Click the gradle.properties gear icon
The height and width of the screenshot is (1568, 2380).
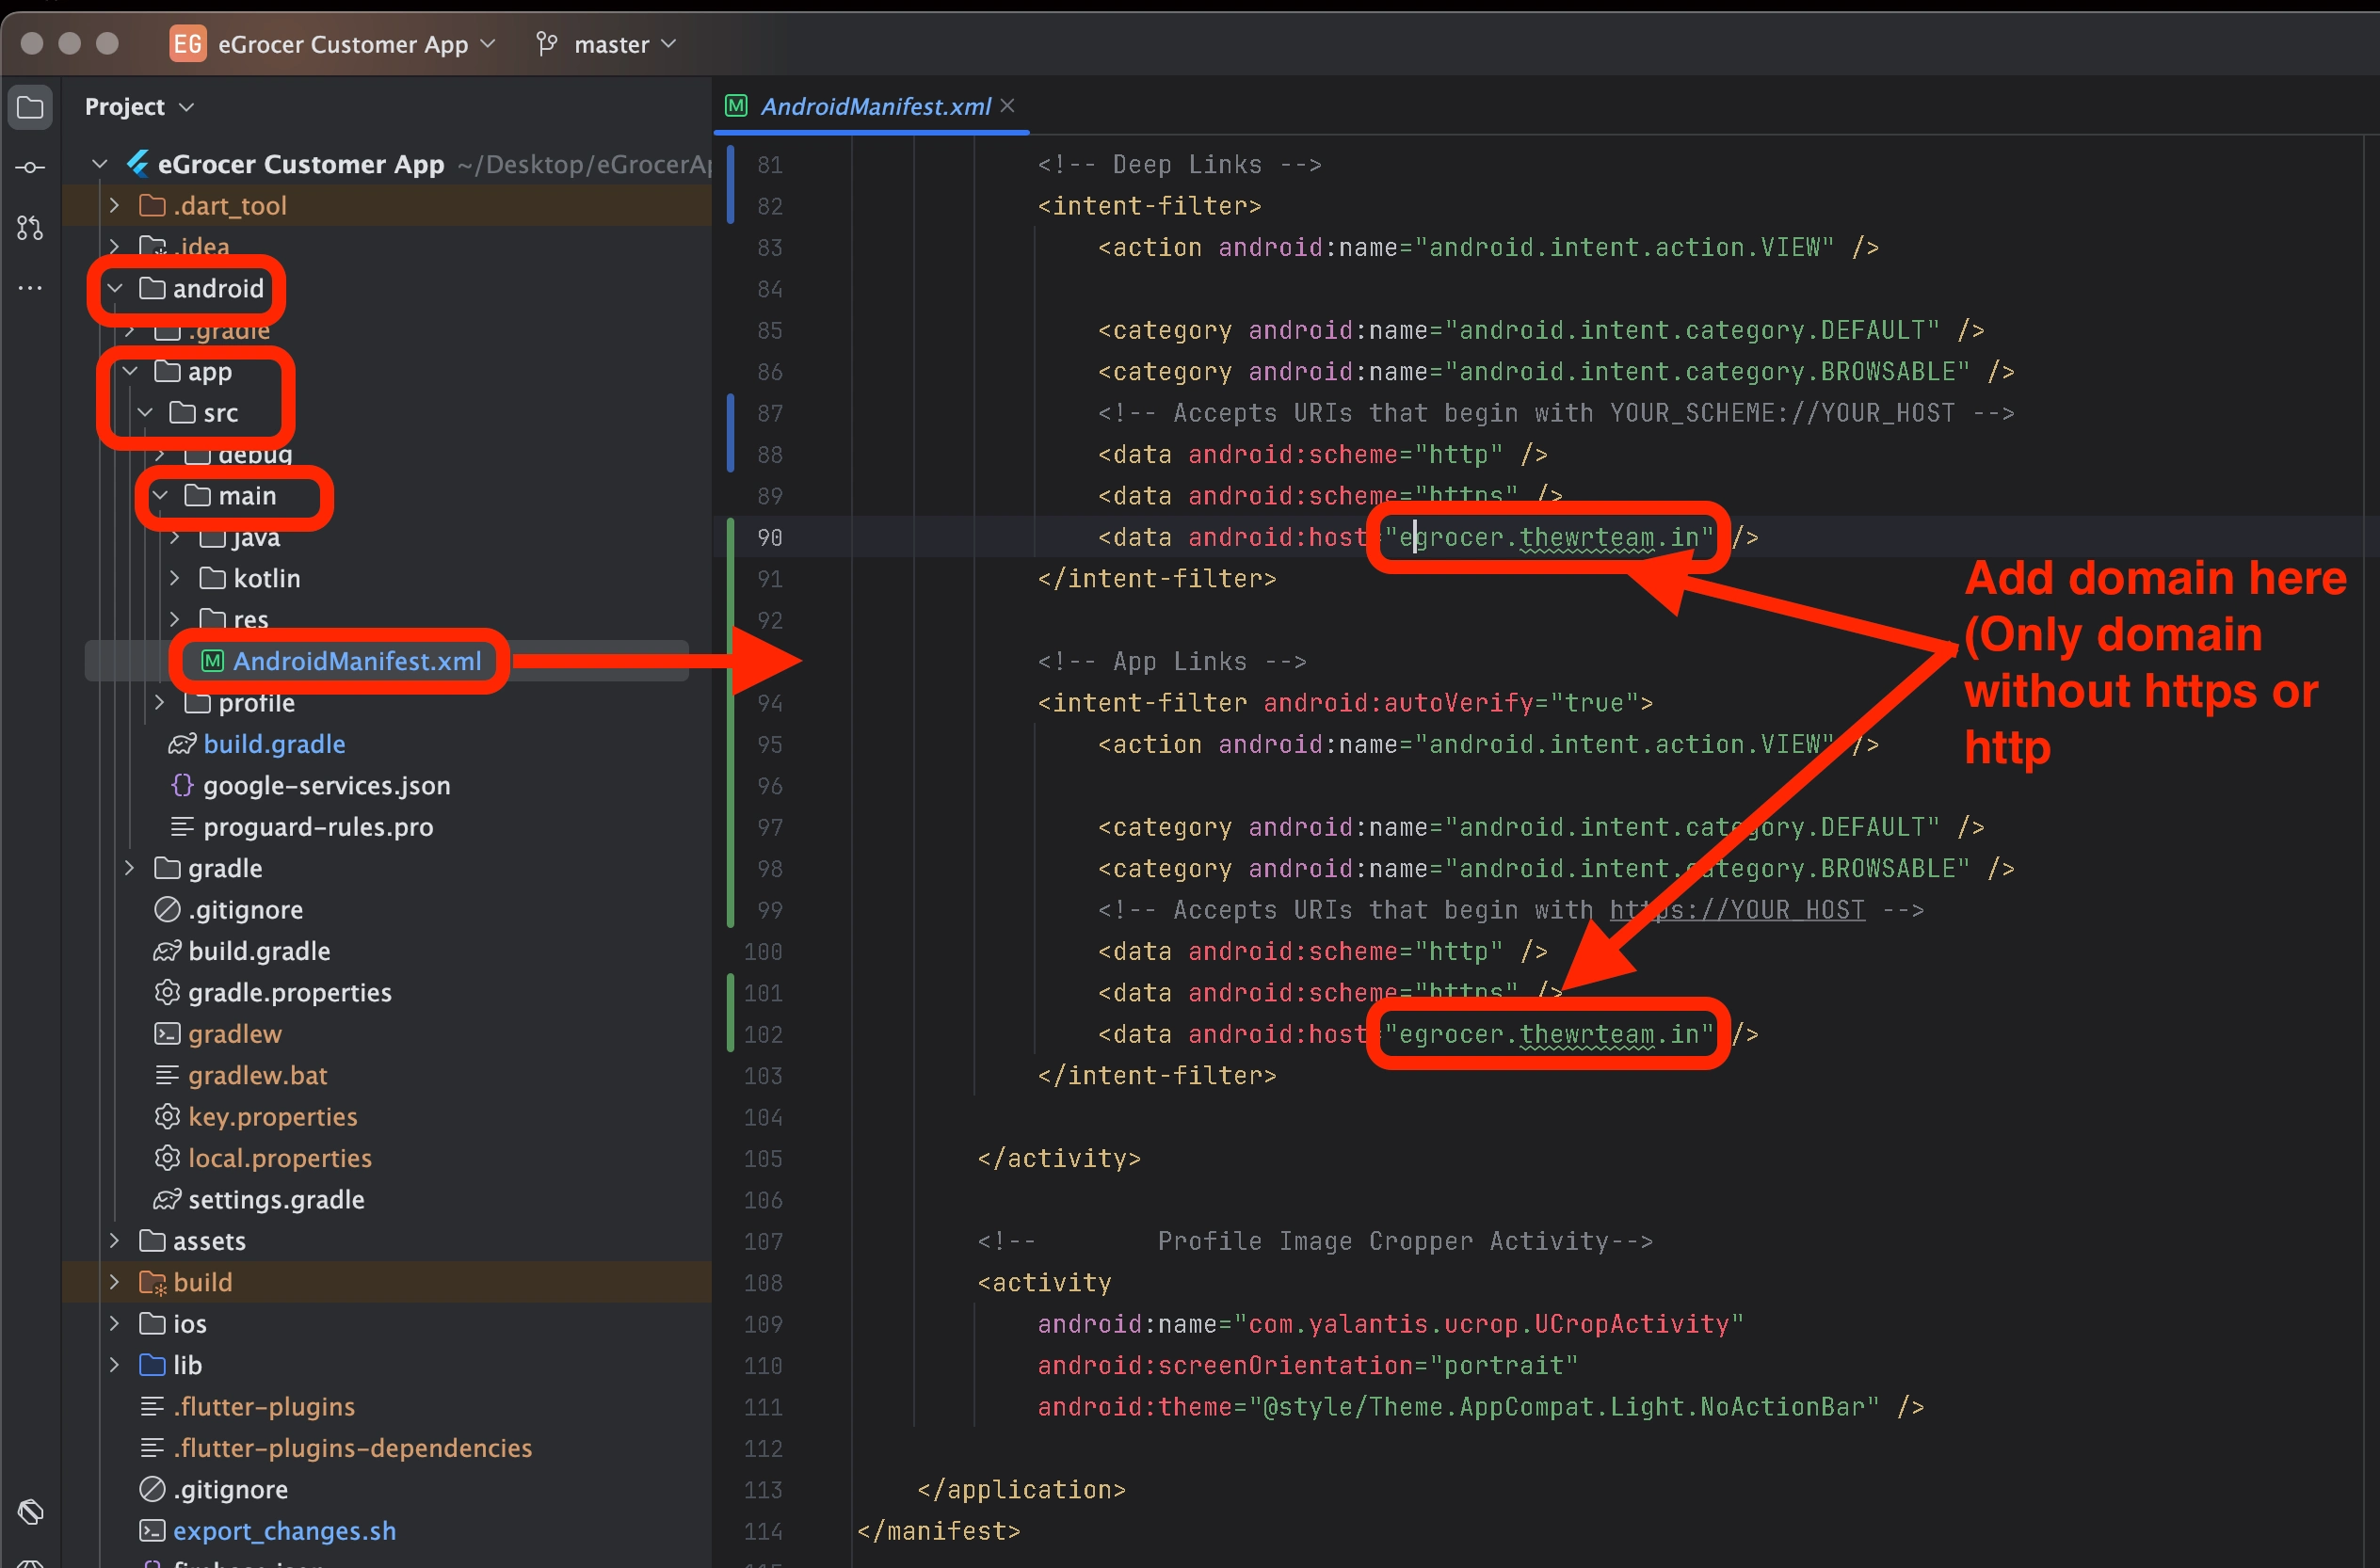click(167, 992)
